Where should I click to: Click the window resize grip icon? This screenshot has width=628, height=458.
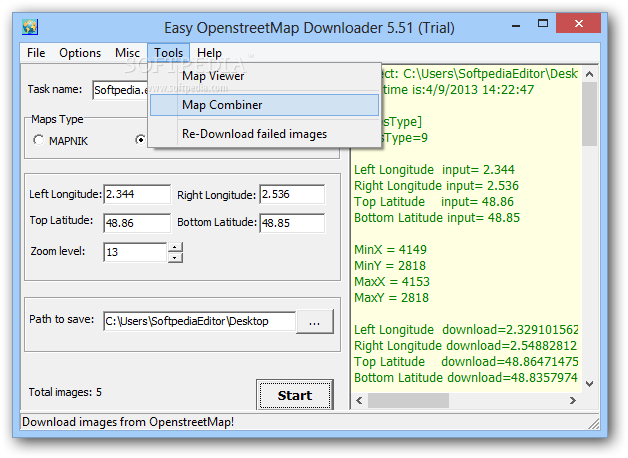(x=594, y=424)
